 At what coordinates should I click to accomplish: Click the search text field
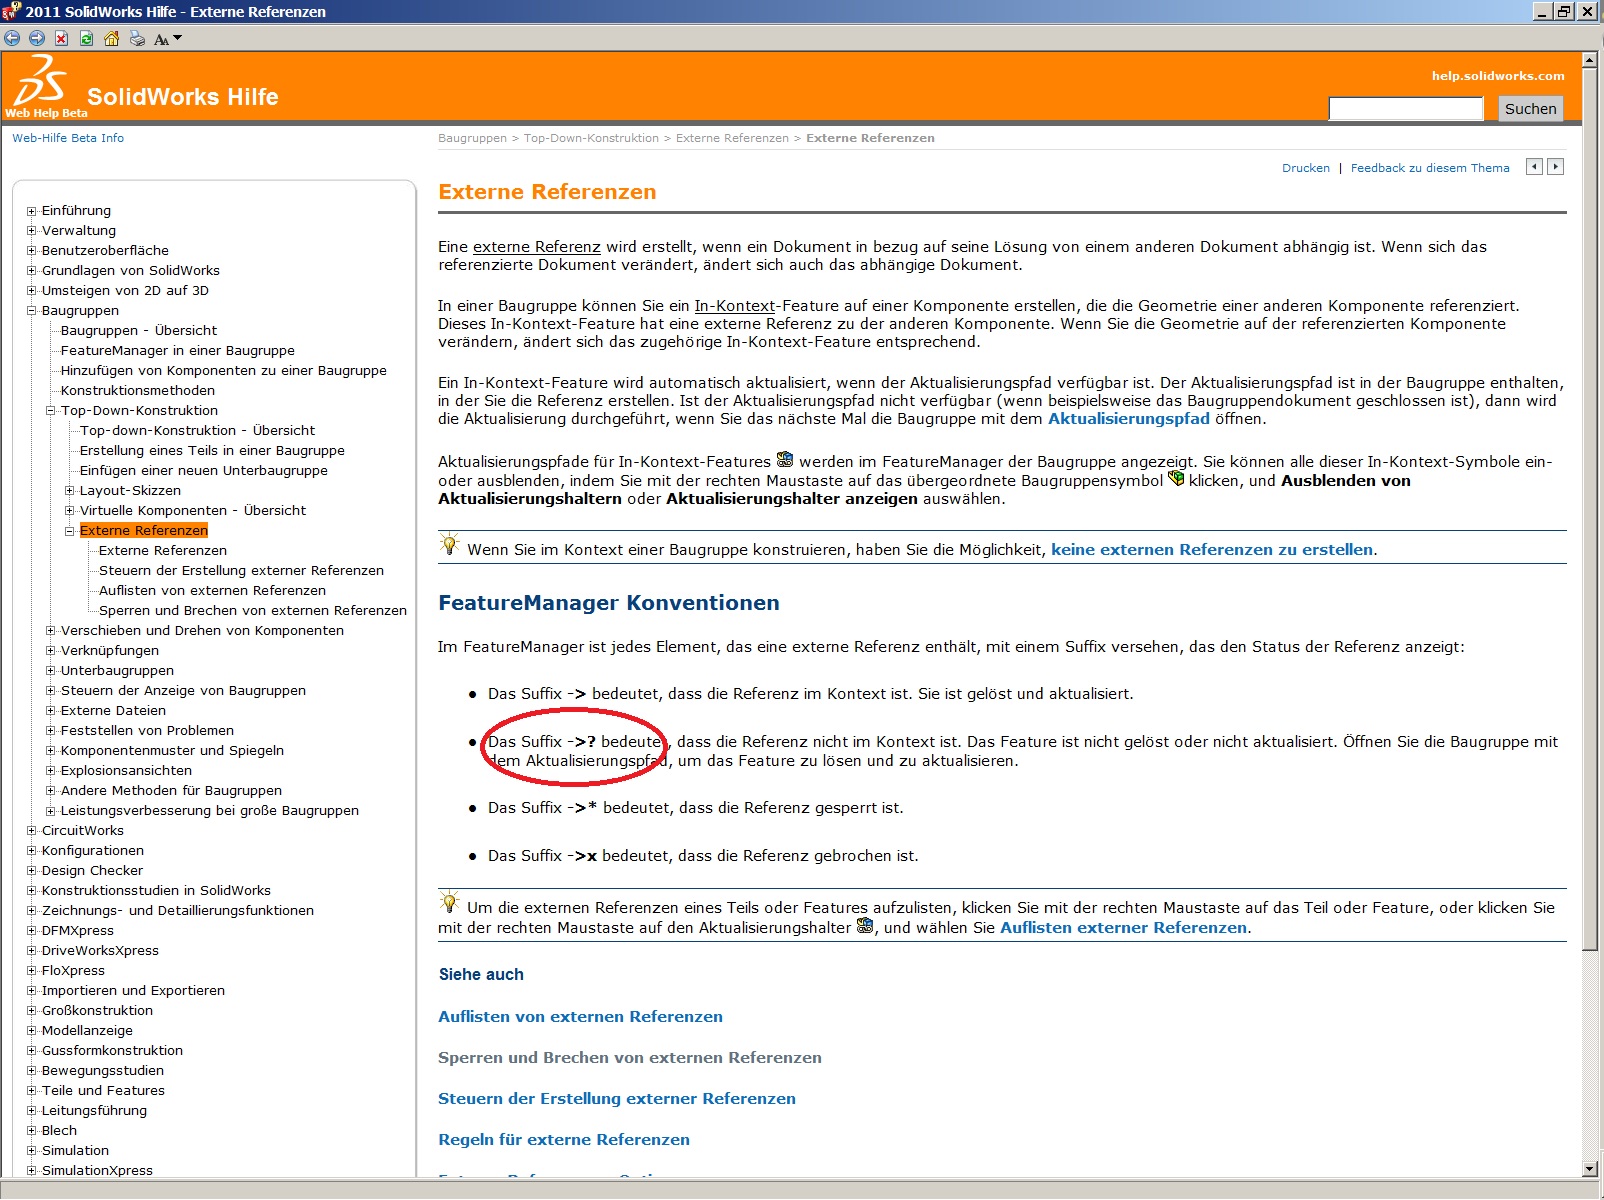coord(1405,109)
